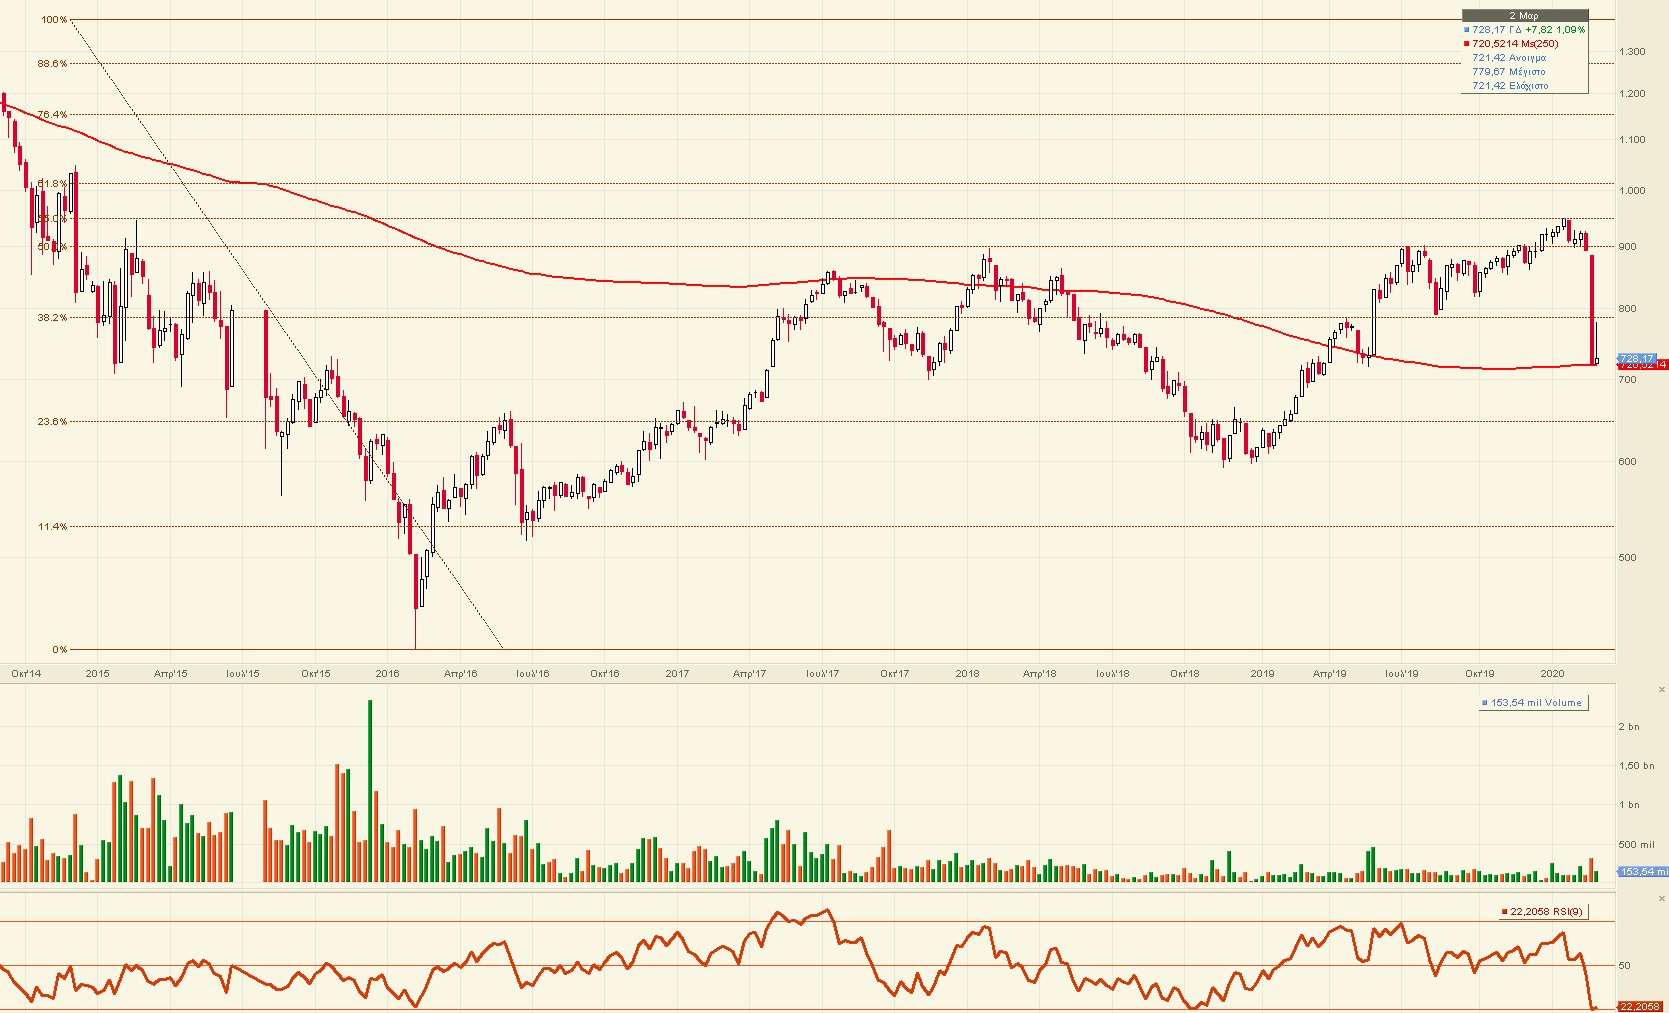Click the blue 153,54 mil volume axis tag
This screenshot has height=1013, width=1669.
pos(1641,872)
